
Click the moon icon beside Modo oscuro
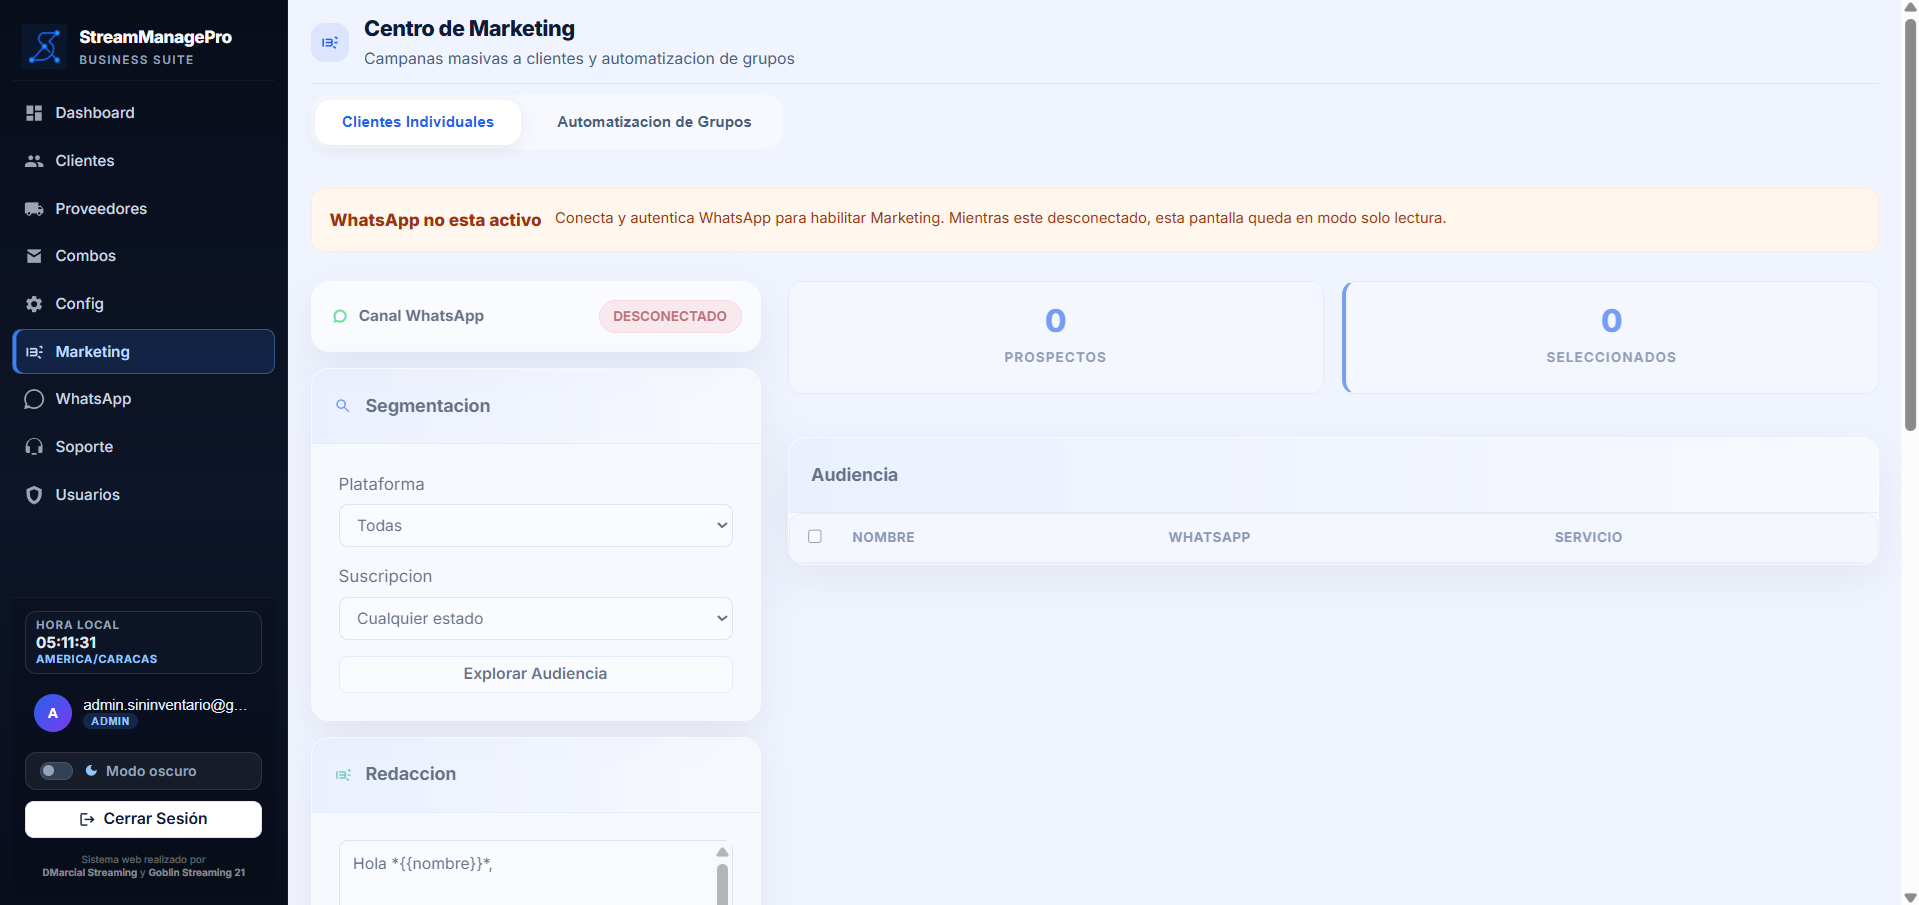91,771
